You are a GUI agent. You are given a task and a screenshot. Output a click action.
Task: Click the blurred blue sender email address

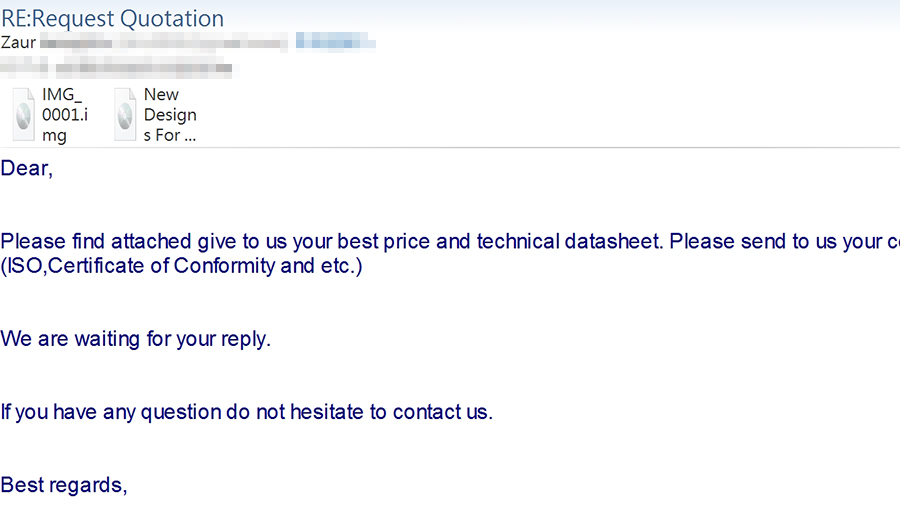pyautogui.click(x=335, y=42)
